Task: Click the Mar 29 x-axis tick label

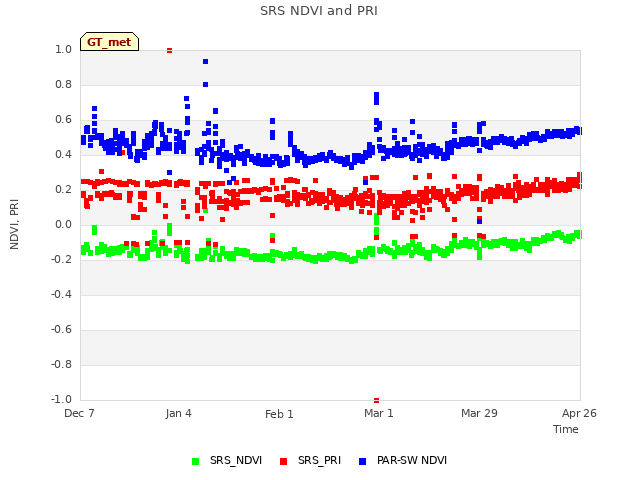Action: 479,413
